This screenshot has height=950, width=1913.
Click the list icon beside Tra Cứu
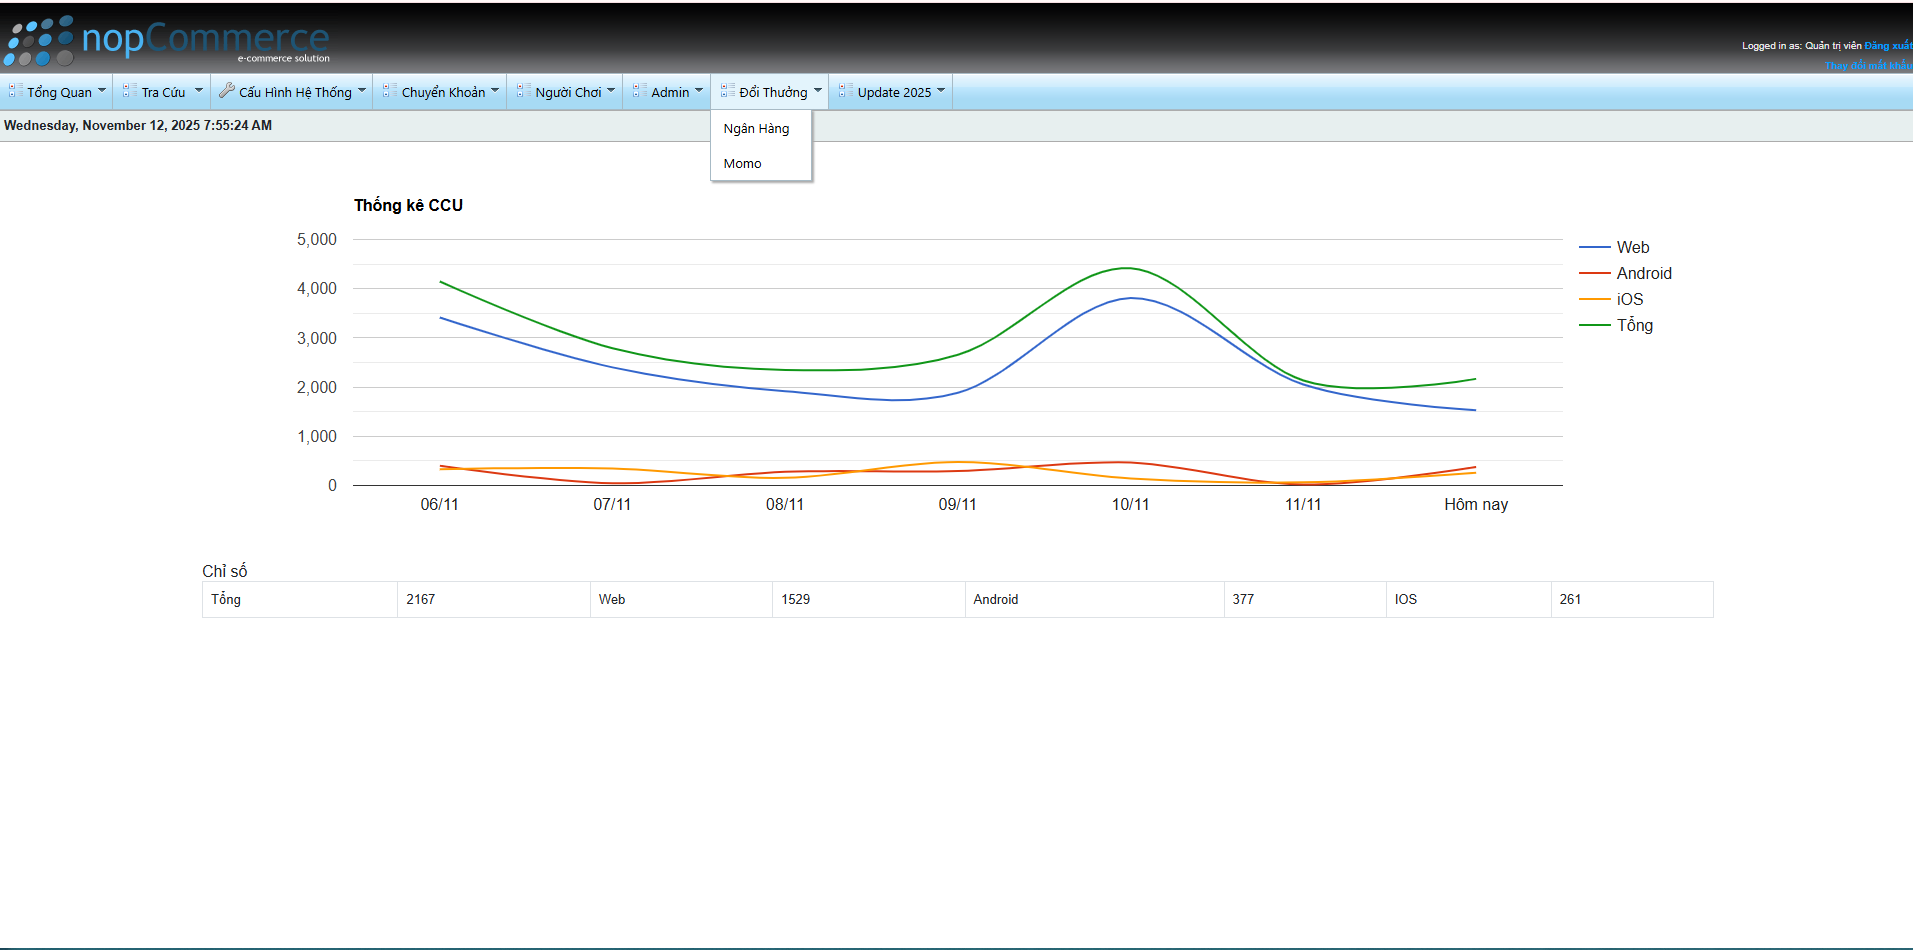point(130,91)
